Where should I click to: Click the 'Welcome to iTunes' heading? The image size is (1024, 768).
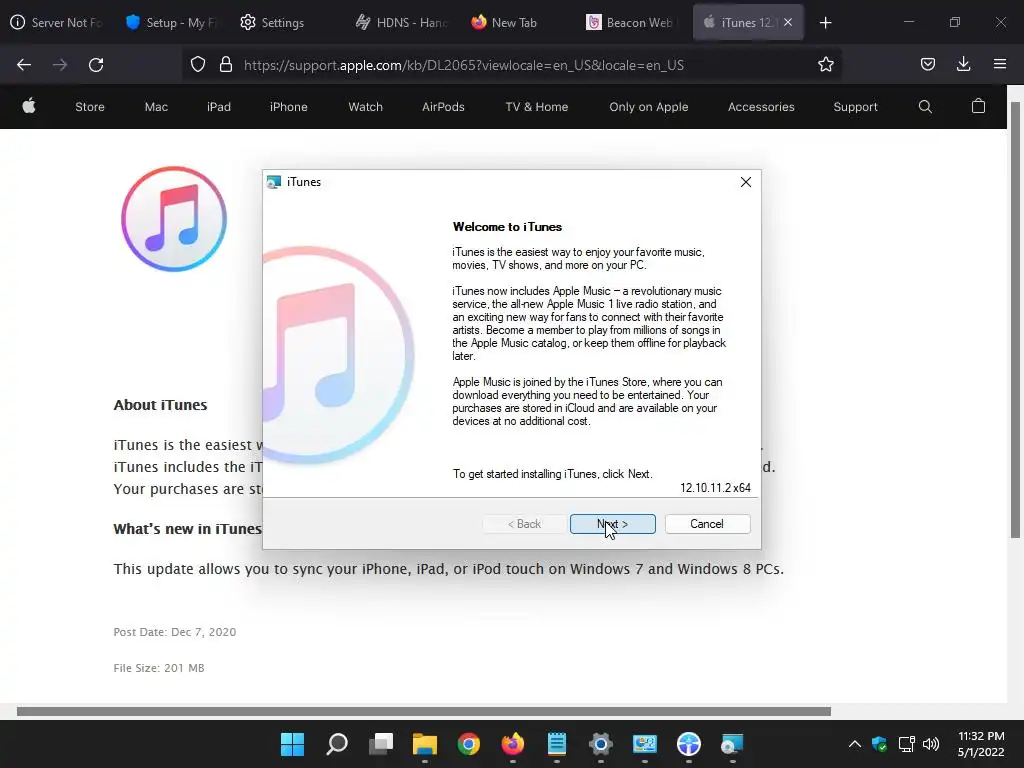click(507, 227)
